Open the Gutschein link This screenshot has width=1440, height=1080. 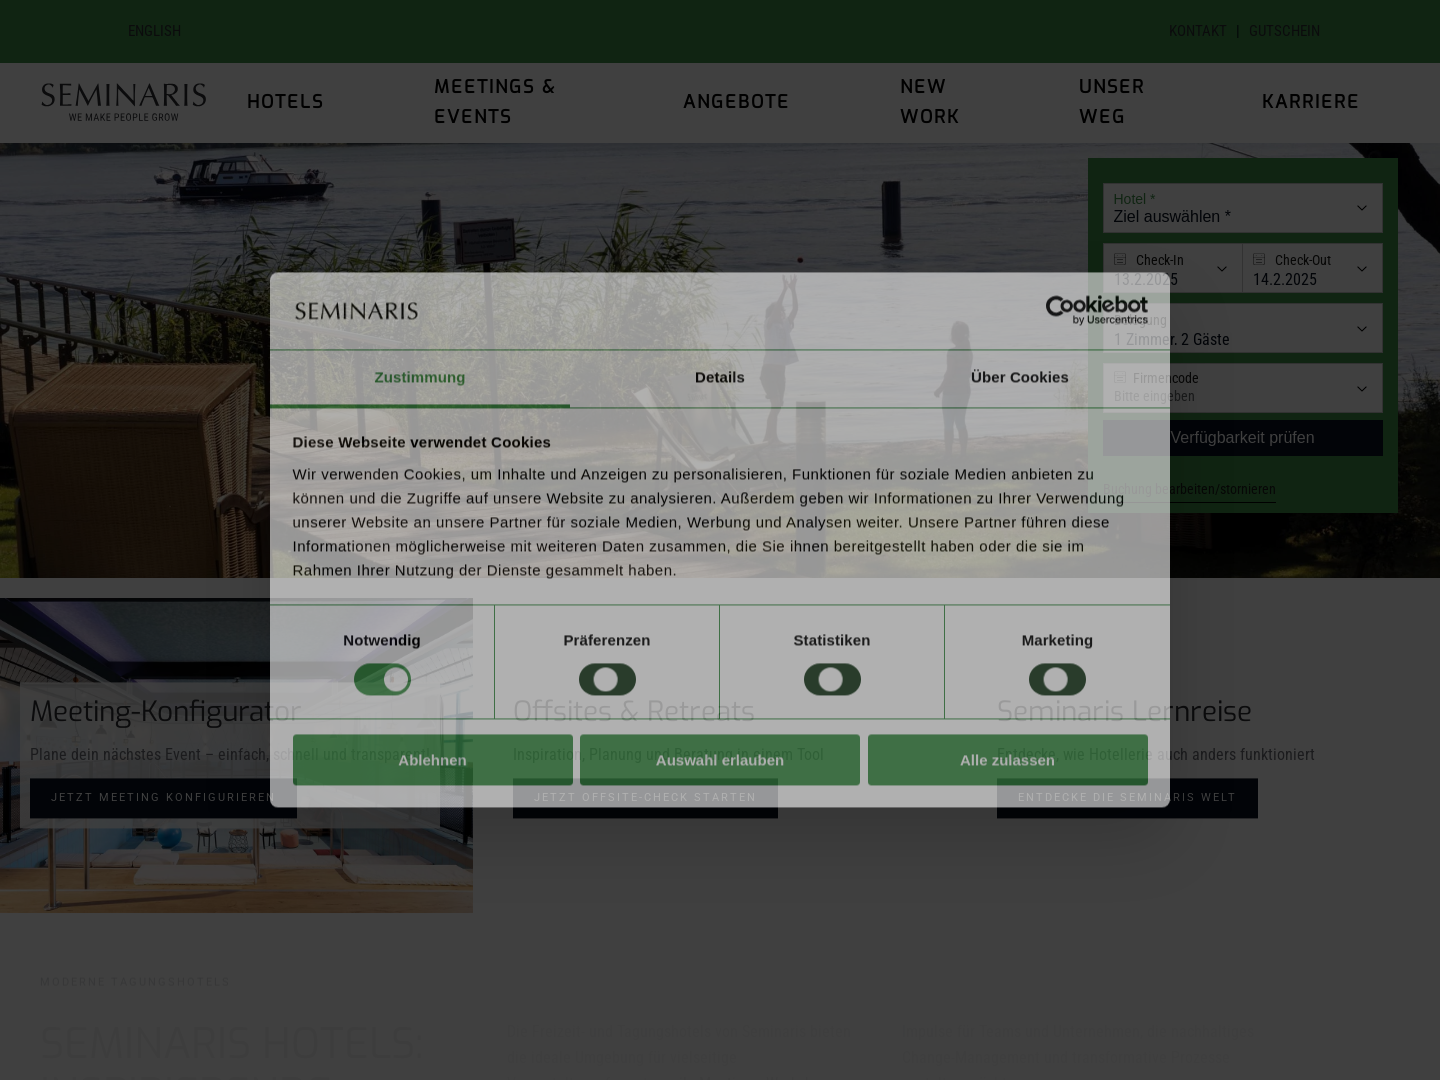coord(1284,31)
